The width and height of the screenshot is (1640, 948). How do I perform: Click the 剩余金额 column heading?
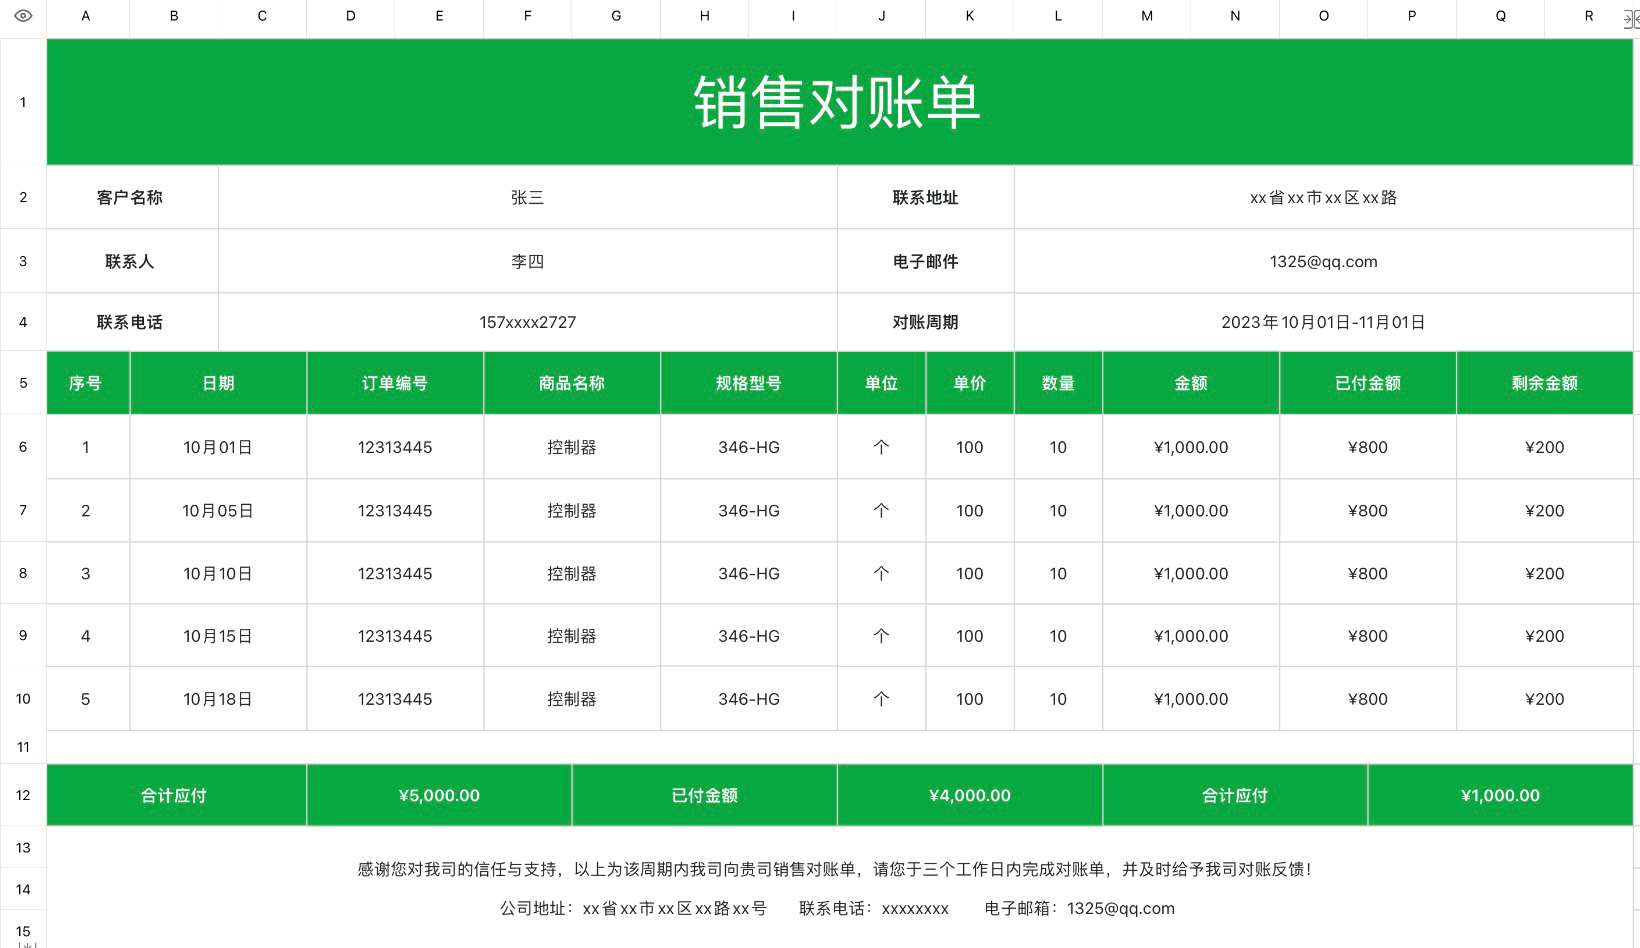(x=1545, y=383)
